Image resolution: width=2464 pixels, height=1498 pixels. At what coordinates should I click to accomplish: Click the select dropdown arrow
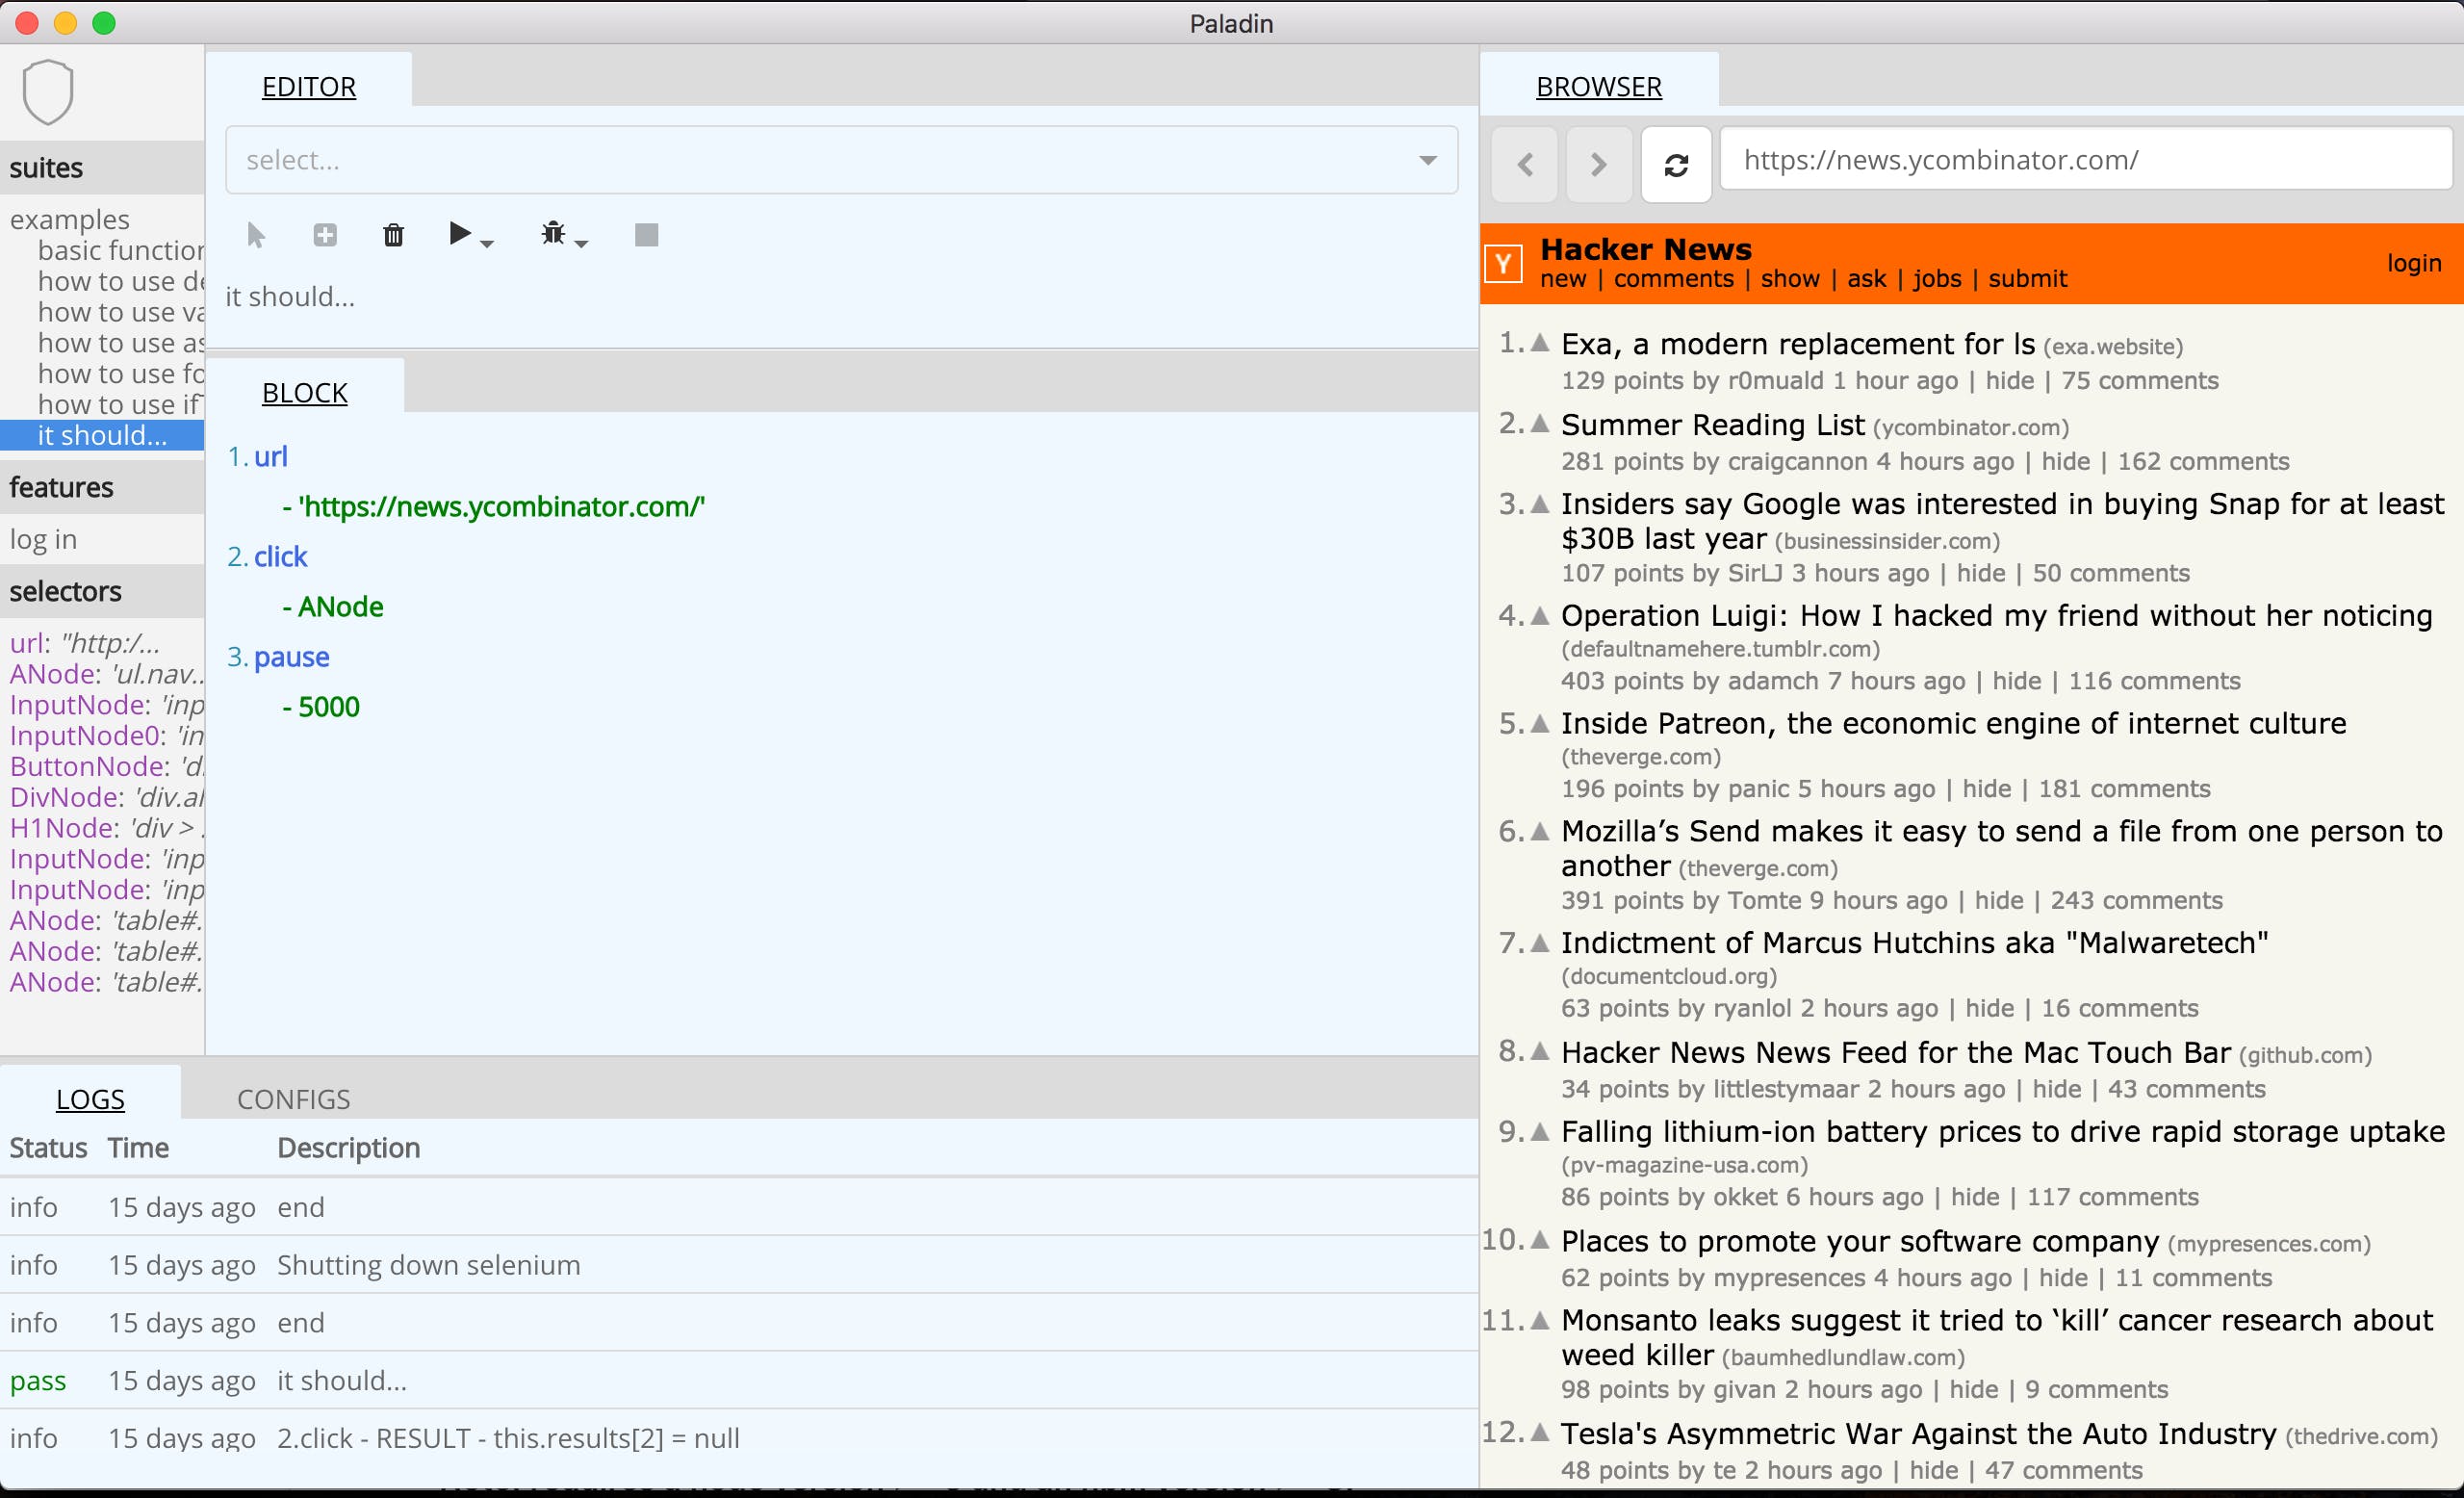click(x=1428, y=160)
